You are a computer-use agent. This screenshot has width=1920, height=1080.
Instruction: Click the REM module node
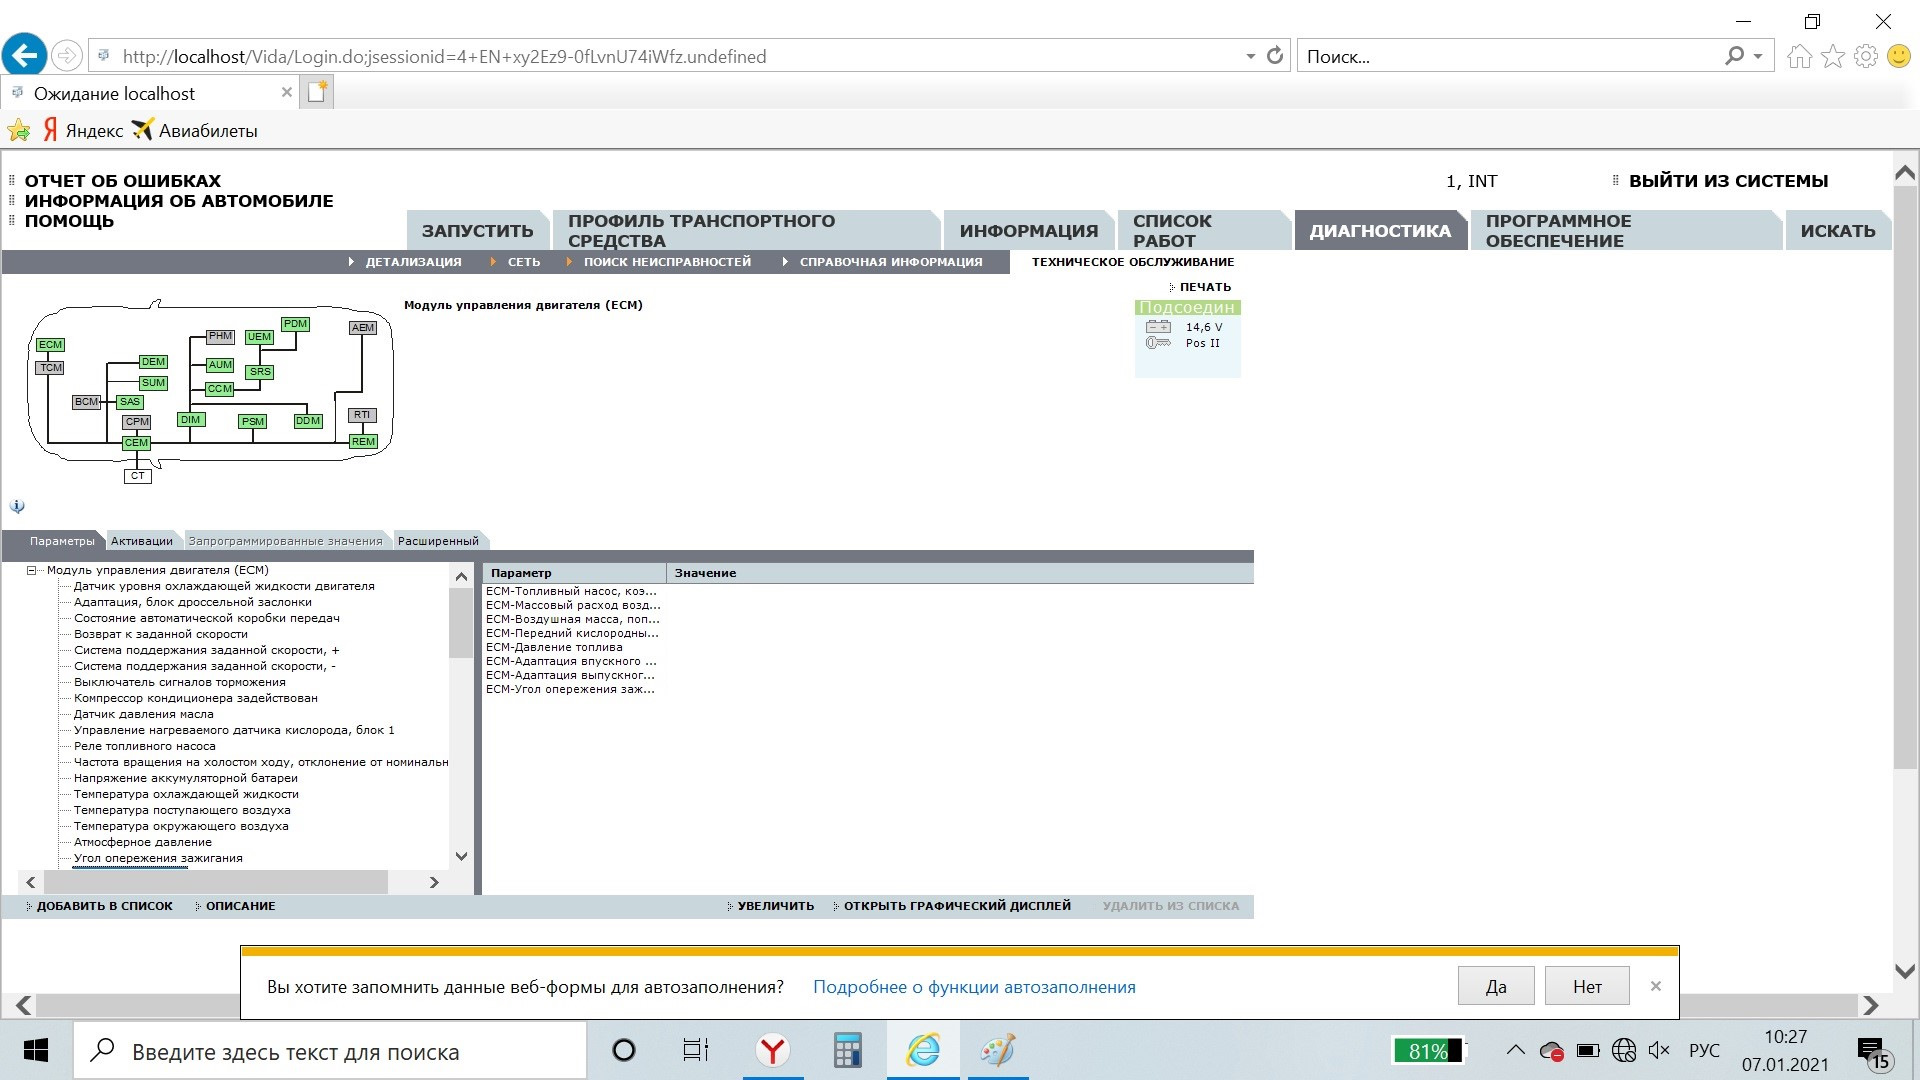tap(363, 442)
